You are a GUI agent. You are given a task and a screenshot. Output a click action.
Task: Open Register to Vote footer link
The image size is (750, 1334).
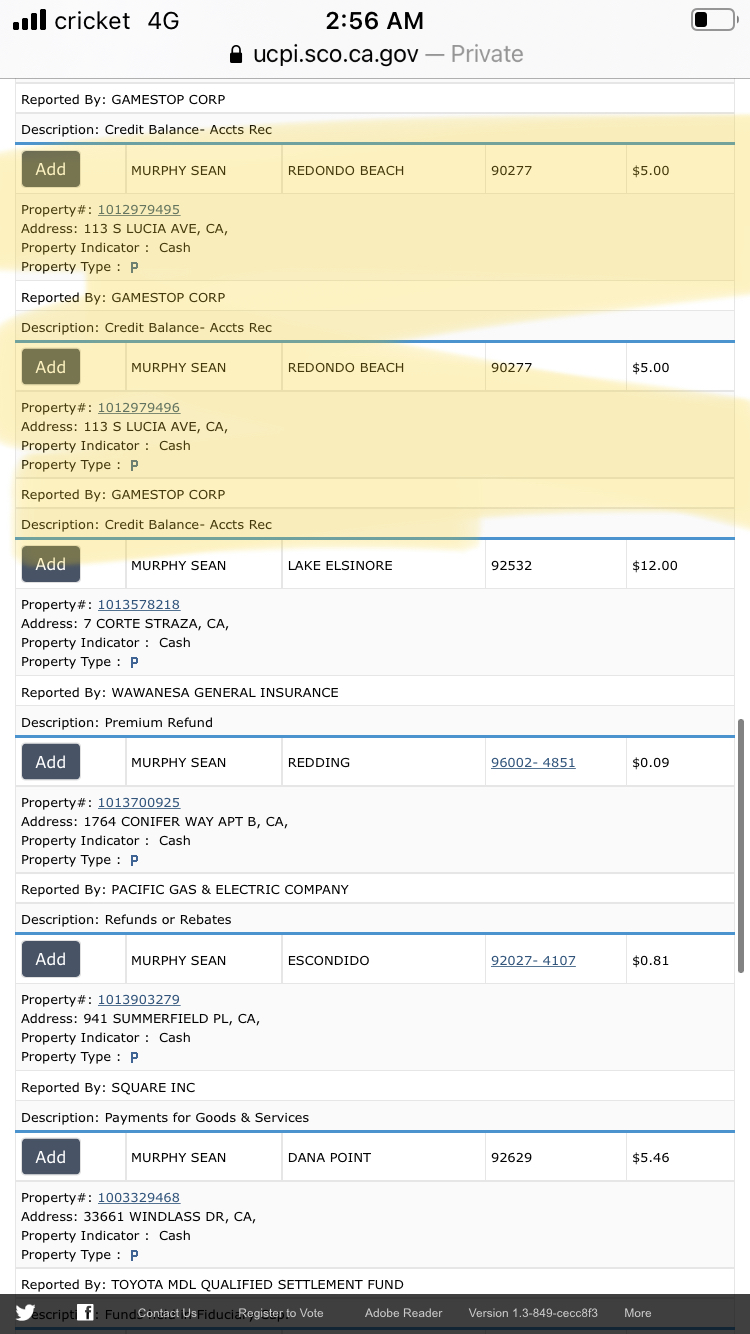(281, 1313)
